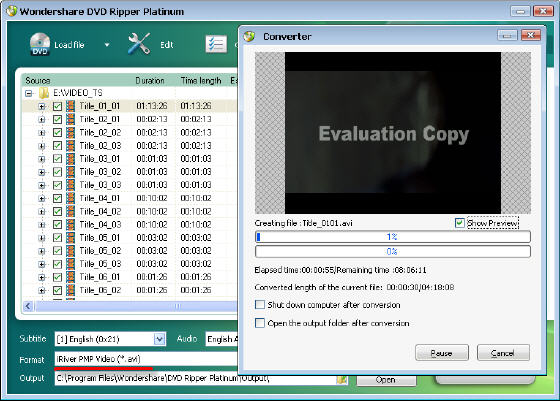This screenshot has width=560, height=401.
Task: Click the 0% overall progress bar
Action: [392, 251]
